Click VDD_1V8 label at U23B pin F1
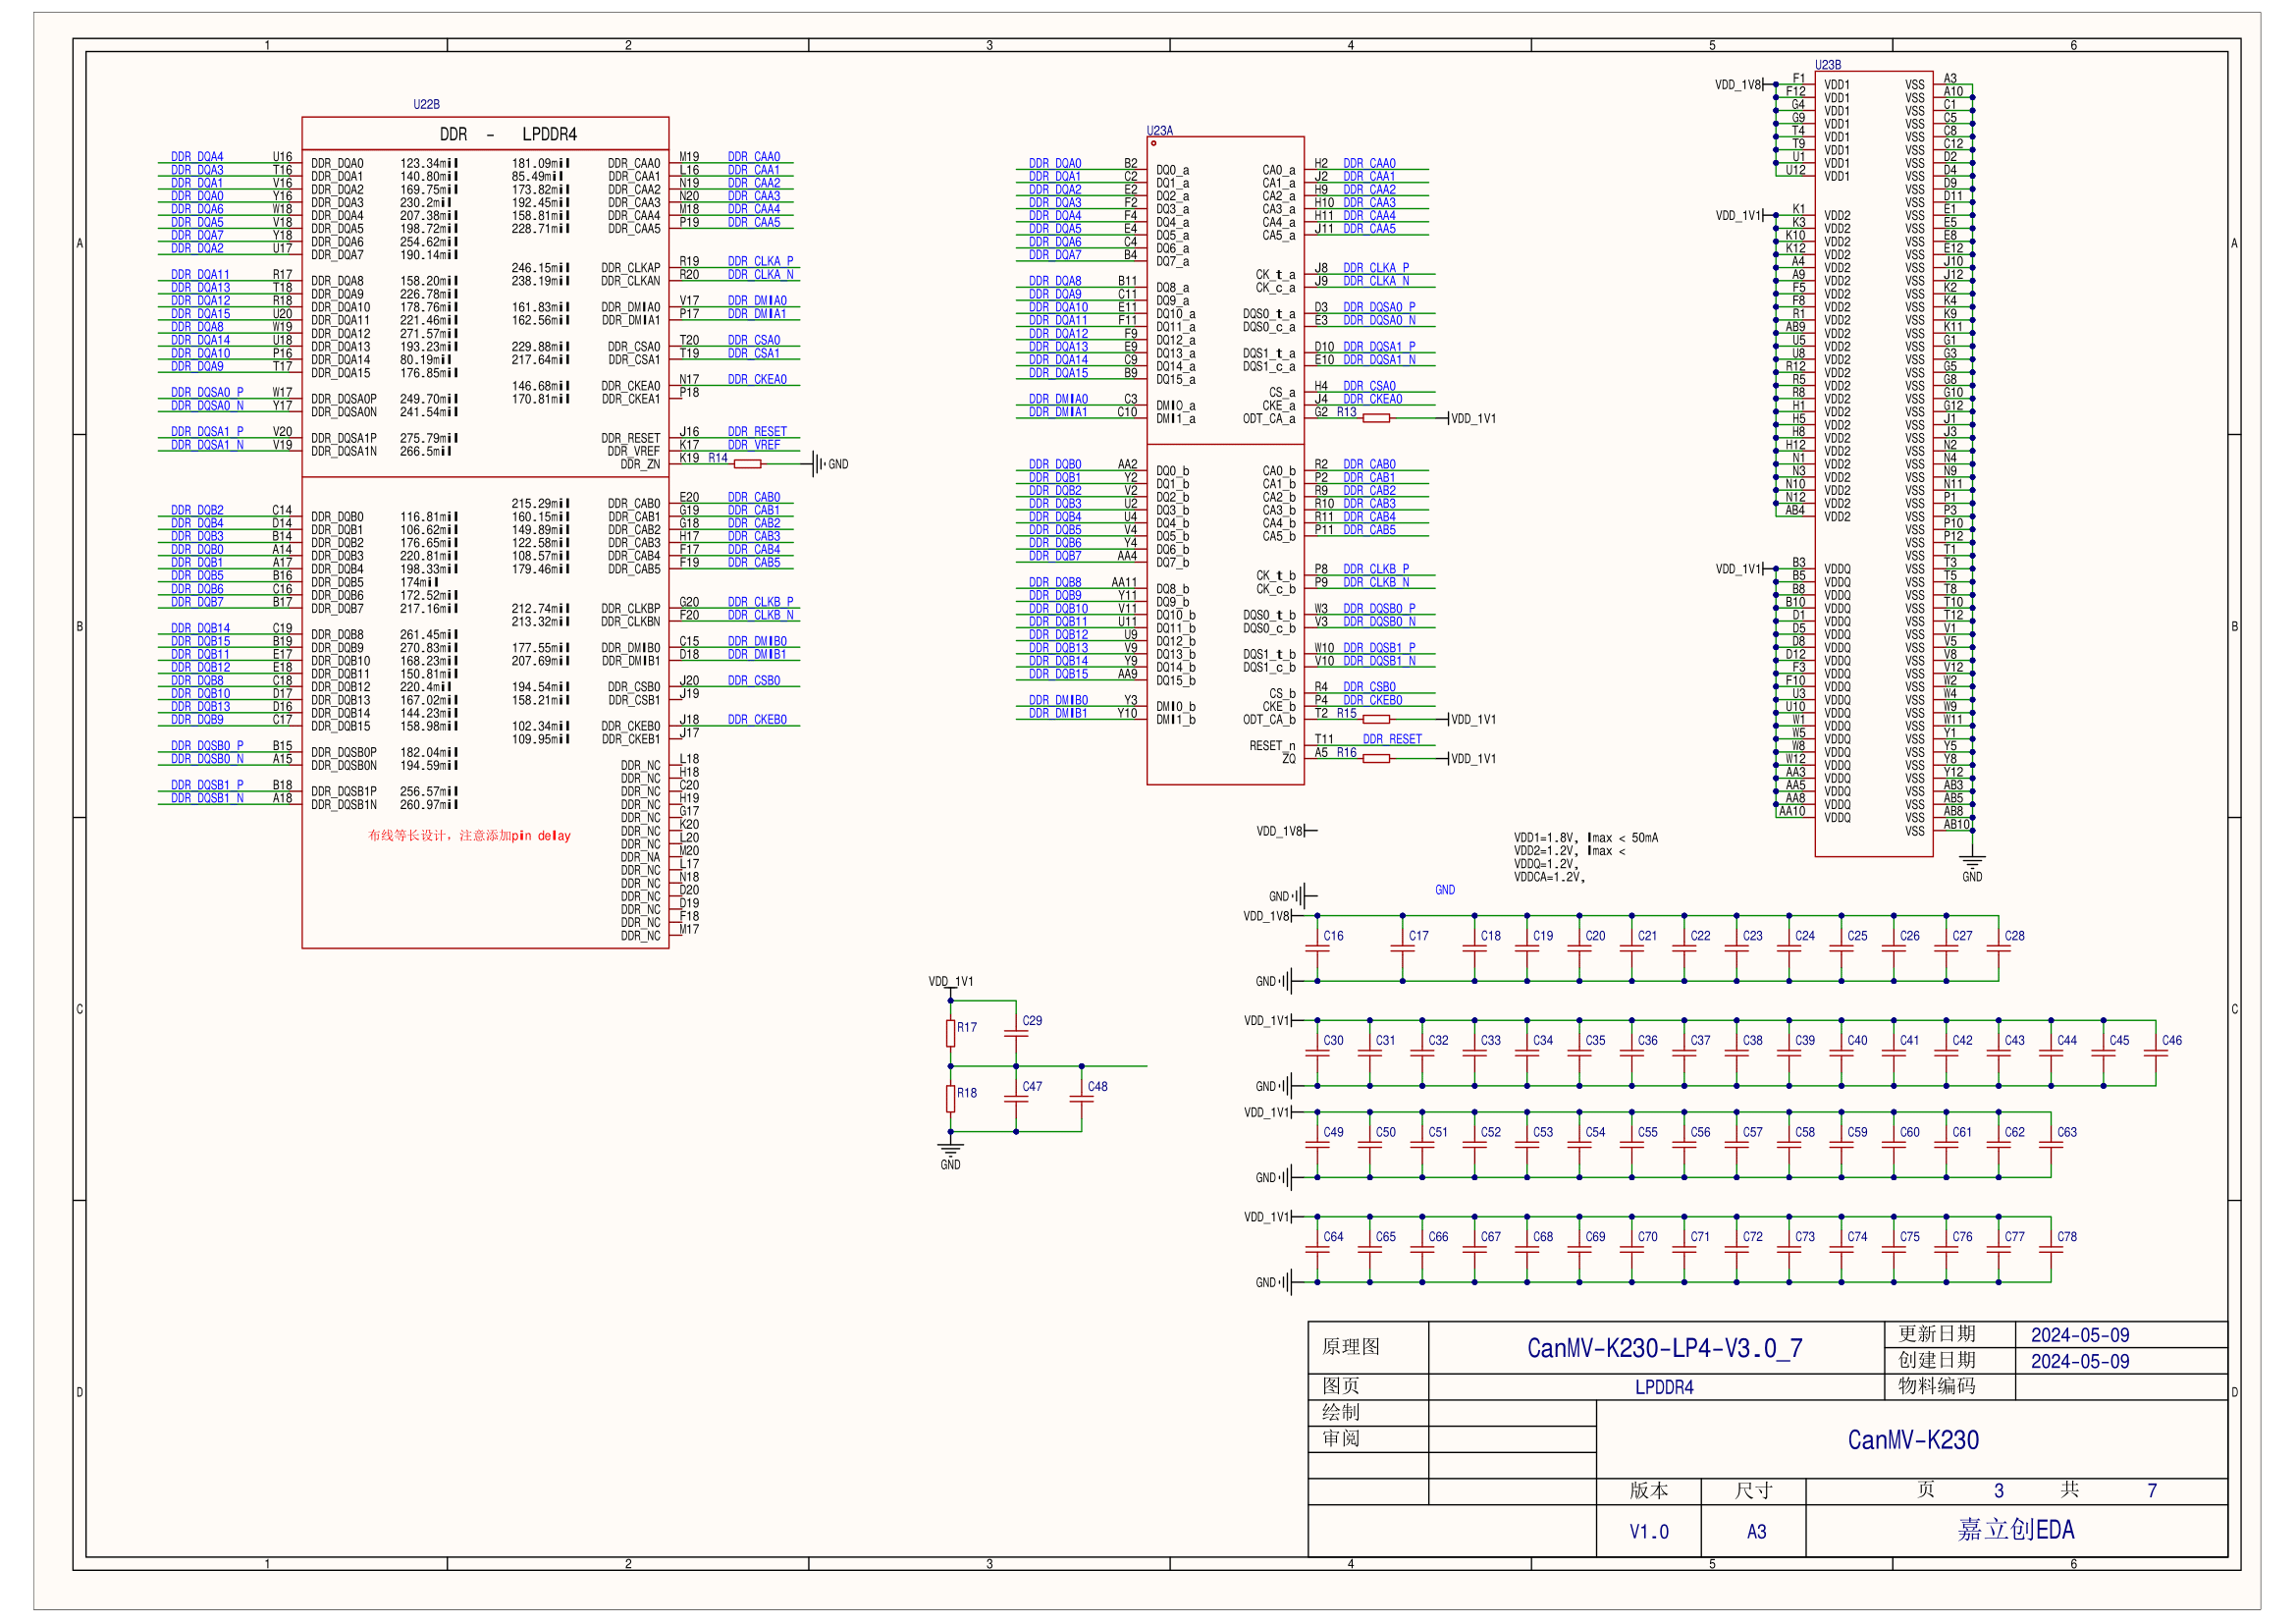The image size is (2296, 1623). [1738, 85]
